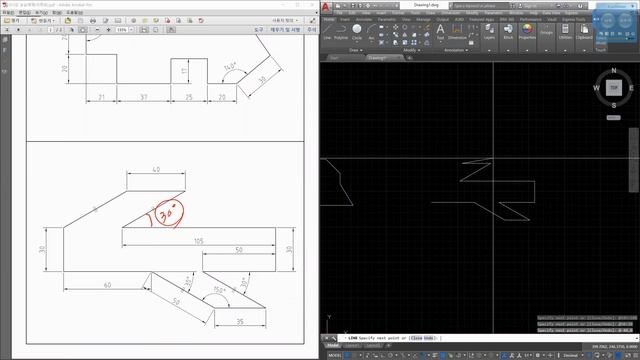Open the AutoCAD application menu button

[x=326, y=7]
